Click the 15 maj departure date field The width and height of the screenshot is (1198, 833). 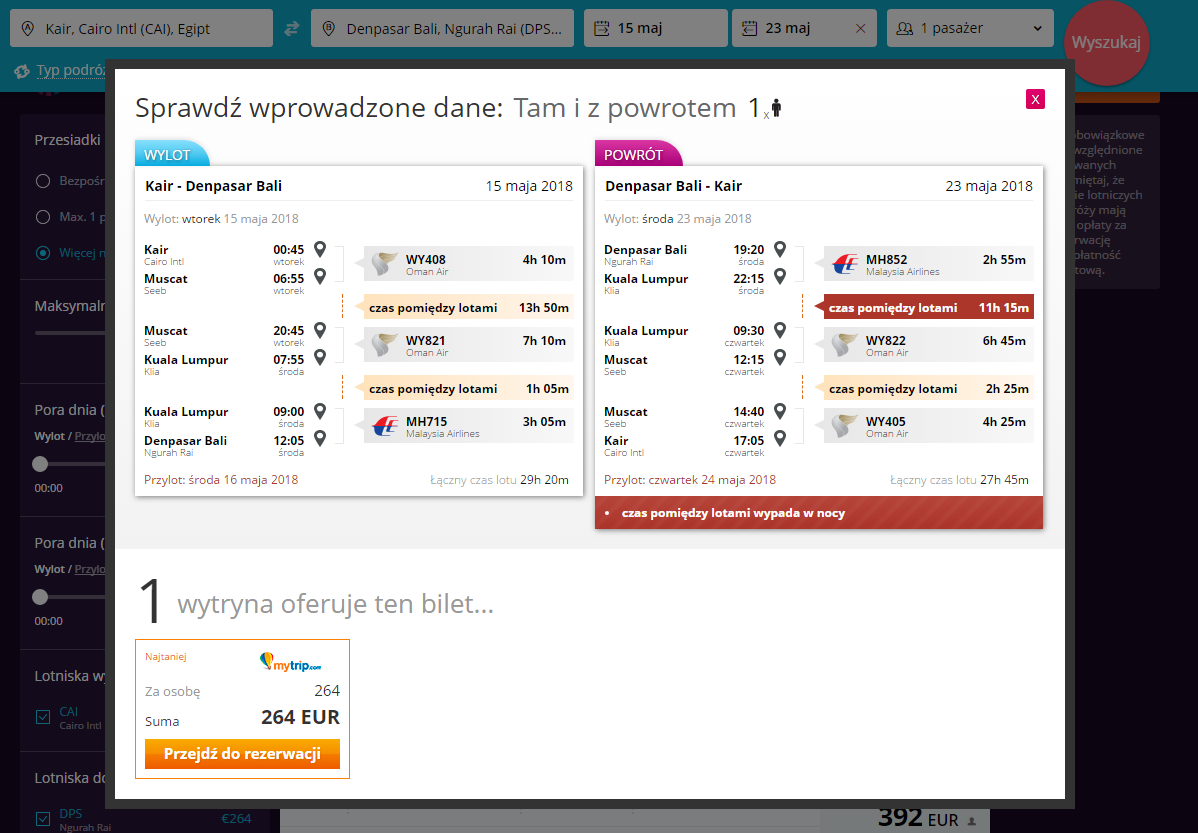[x=656, y=28]
